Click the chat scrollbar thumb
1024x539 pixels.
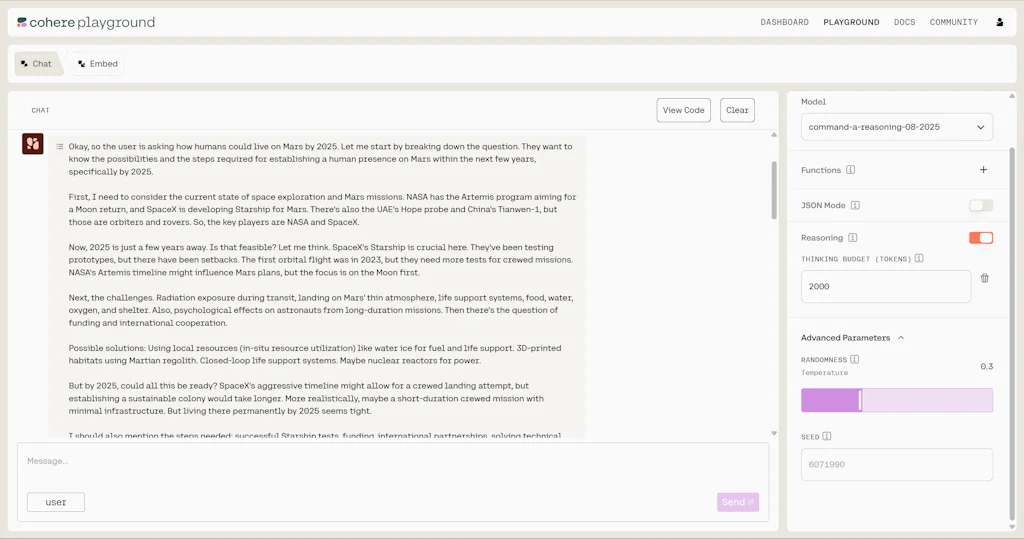coord(774,190)
